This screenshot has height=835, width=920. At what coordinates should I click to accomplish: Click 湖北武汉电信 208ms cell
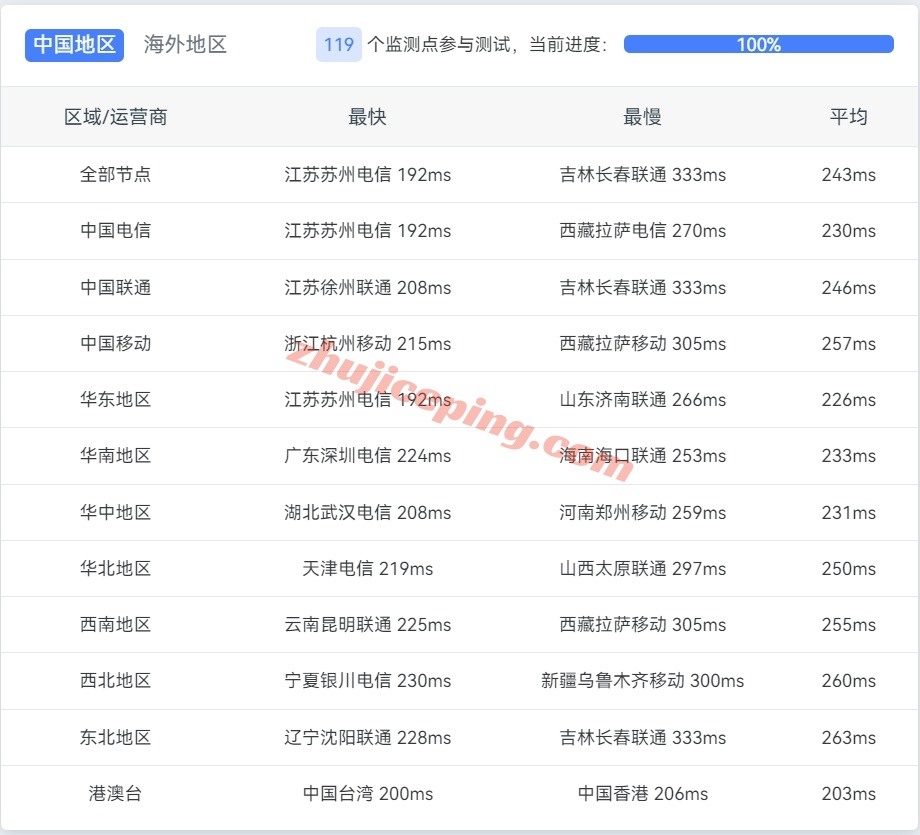click(x=367, y=512)
